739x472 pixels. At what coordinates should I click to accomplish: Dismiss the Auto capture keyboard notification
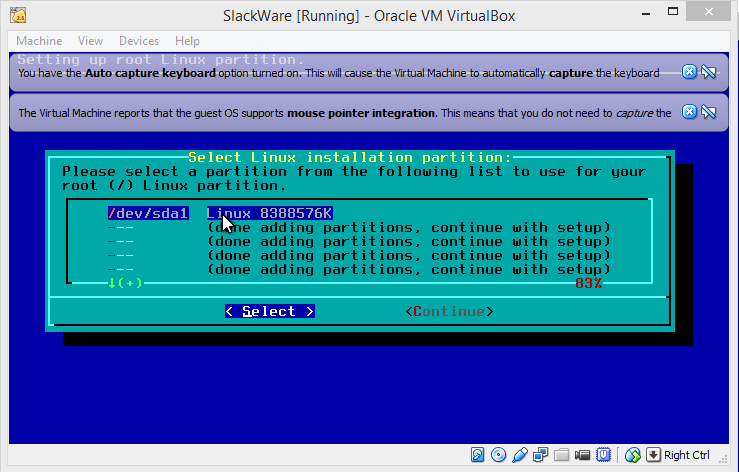click(689, 72)
